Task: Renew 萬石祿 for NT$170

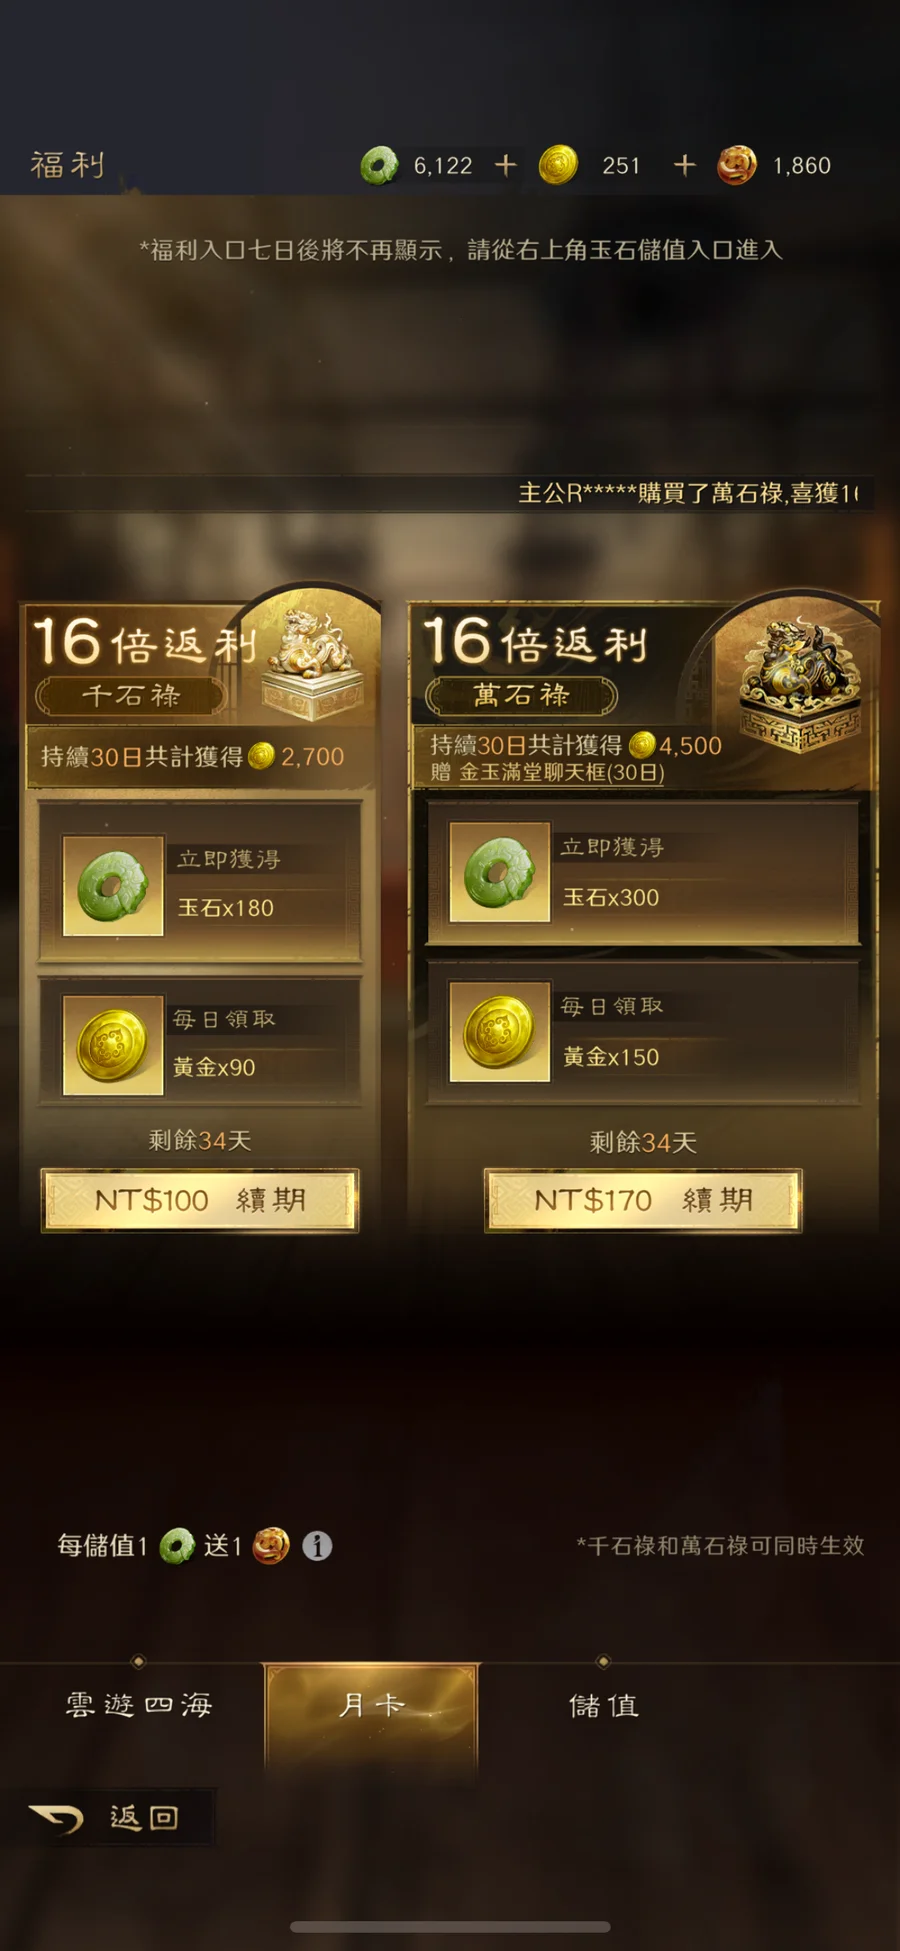Action: (x=643, y=1200)
